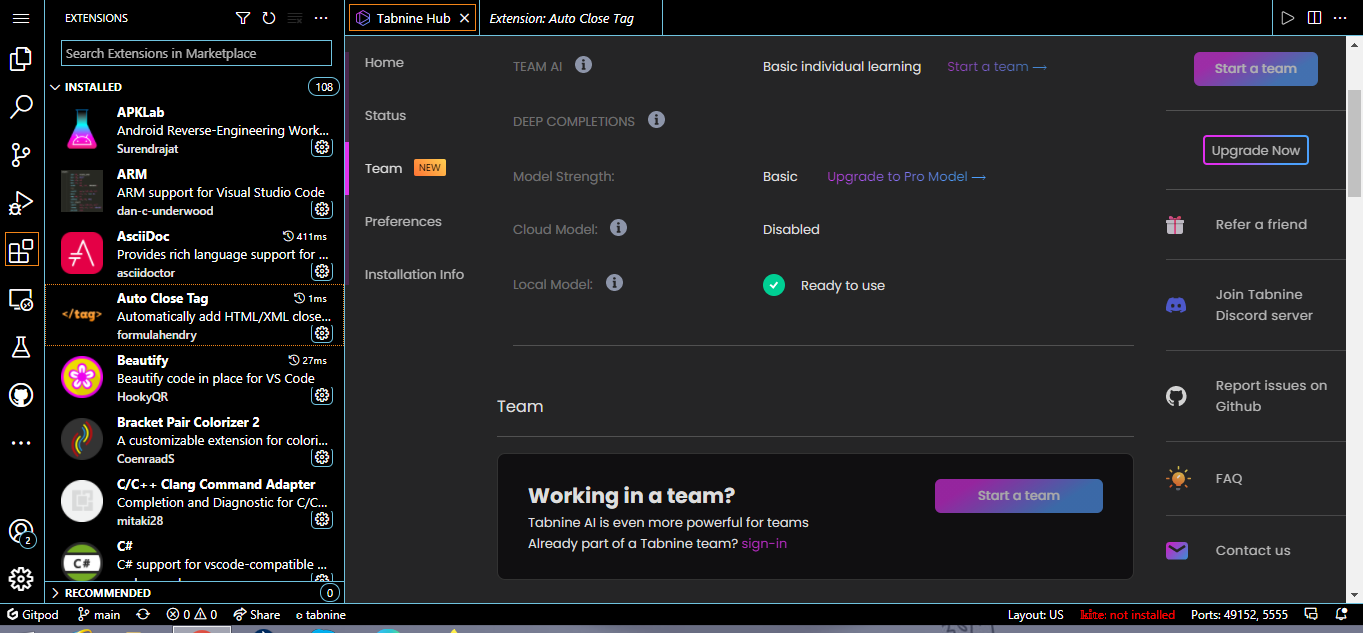1363x633 pixels.
Task: Click the Run play icon in editor toolbar
Action: click(1288, 18)
